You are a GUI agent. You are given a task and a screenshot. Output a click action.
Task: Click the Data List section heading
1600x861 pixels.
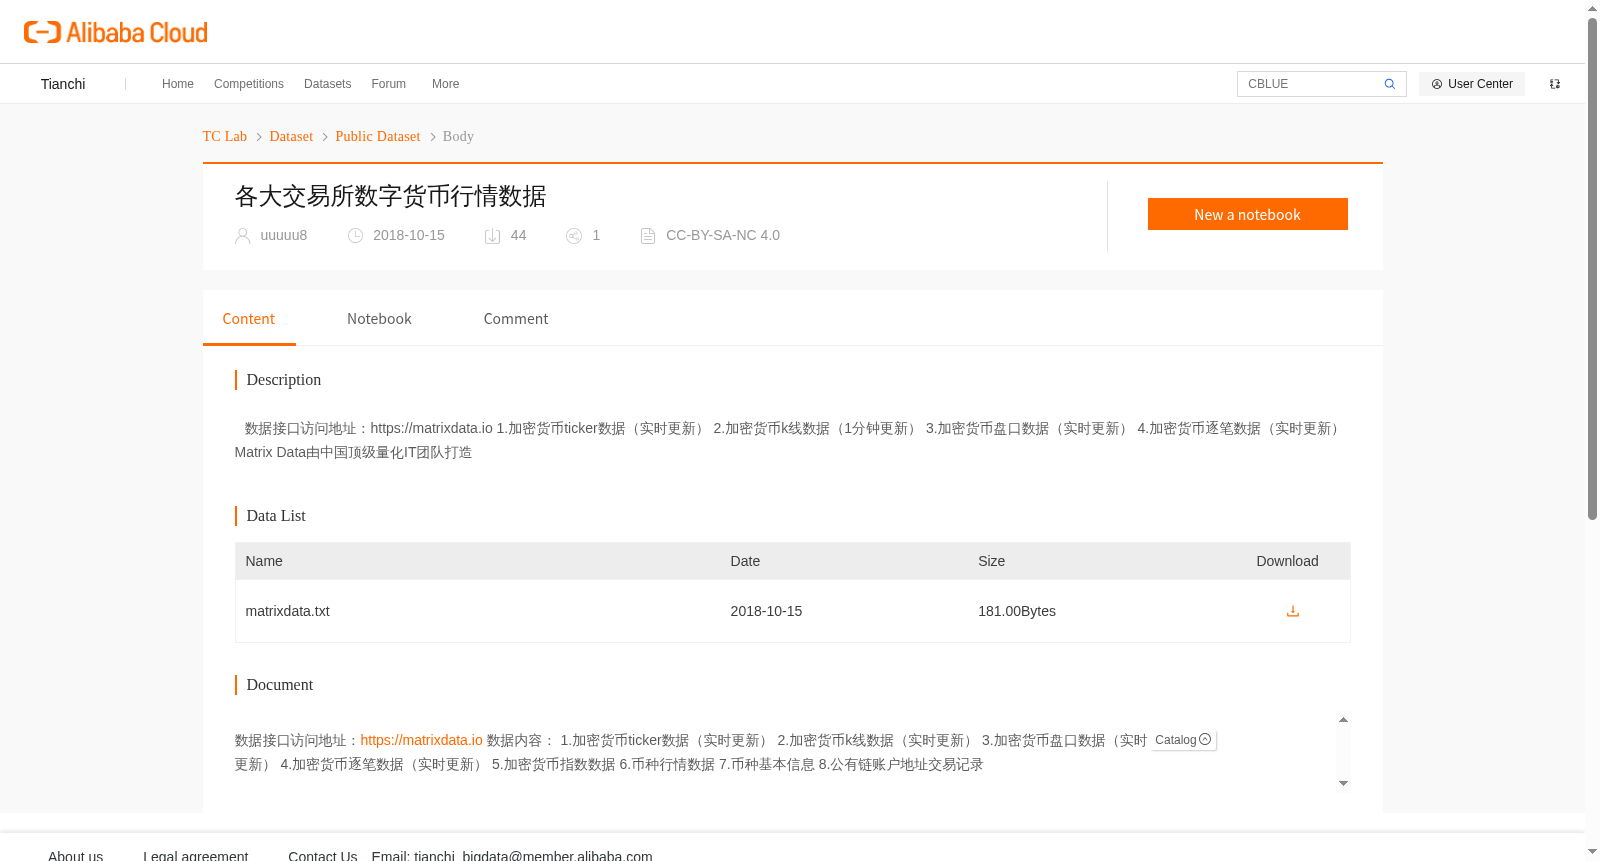pos(276,516)
